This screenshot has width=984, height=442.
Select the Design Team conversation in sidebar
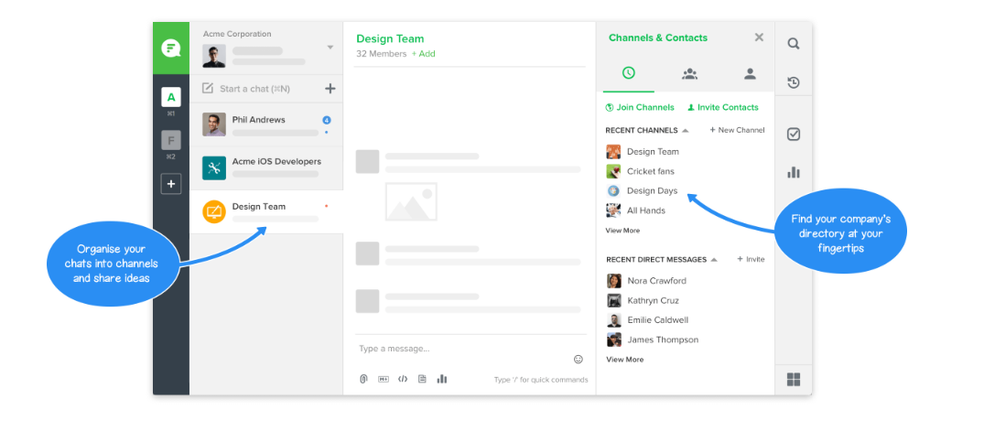266,212
